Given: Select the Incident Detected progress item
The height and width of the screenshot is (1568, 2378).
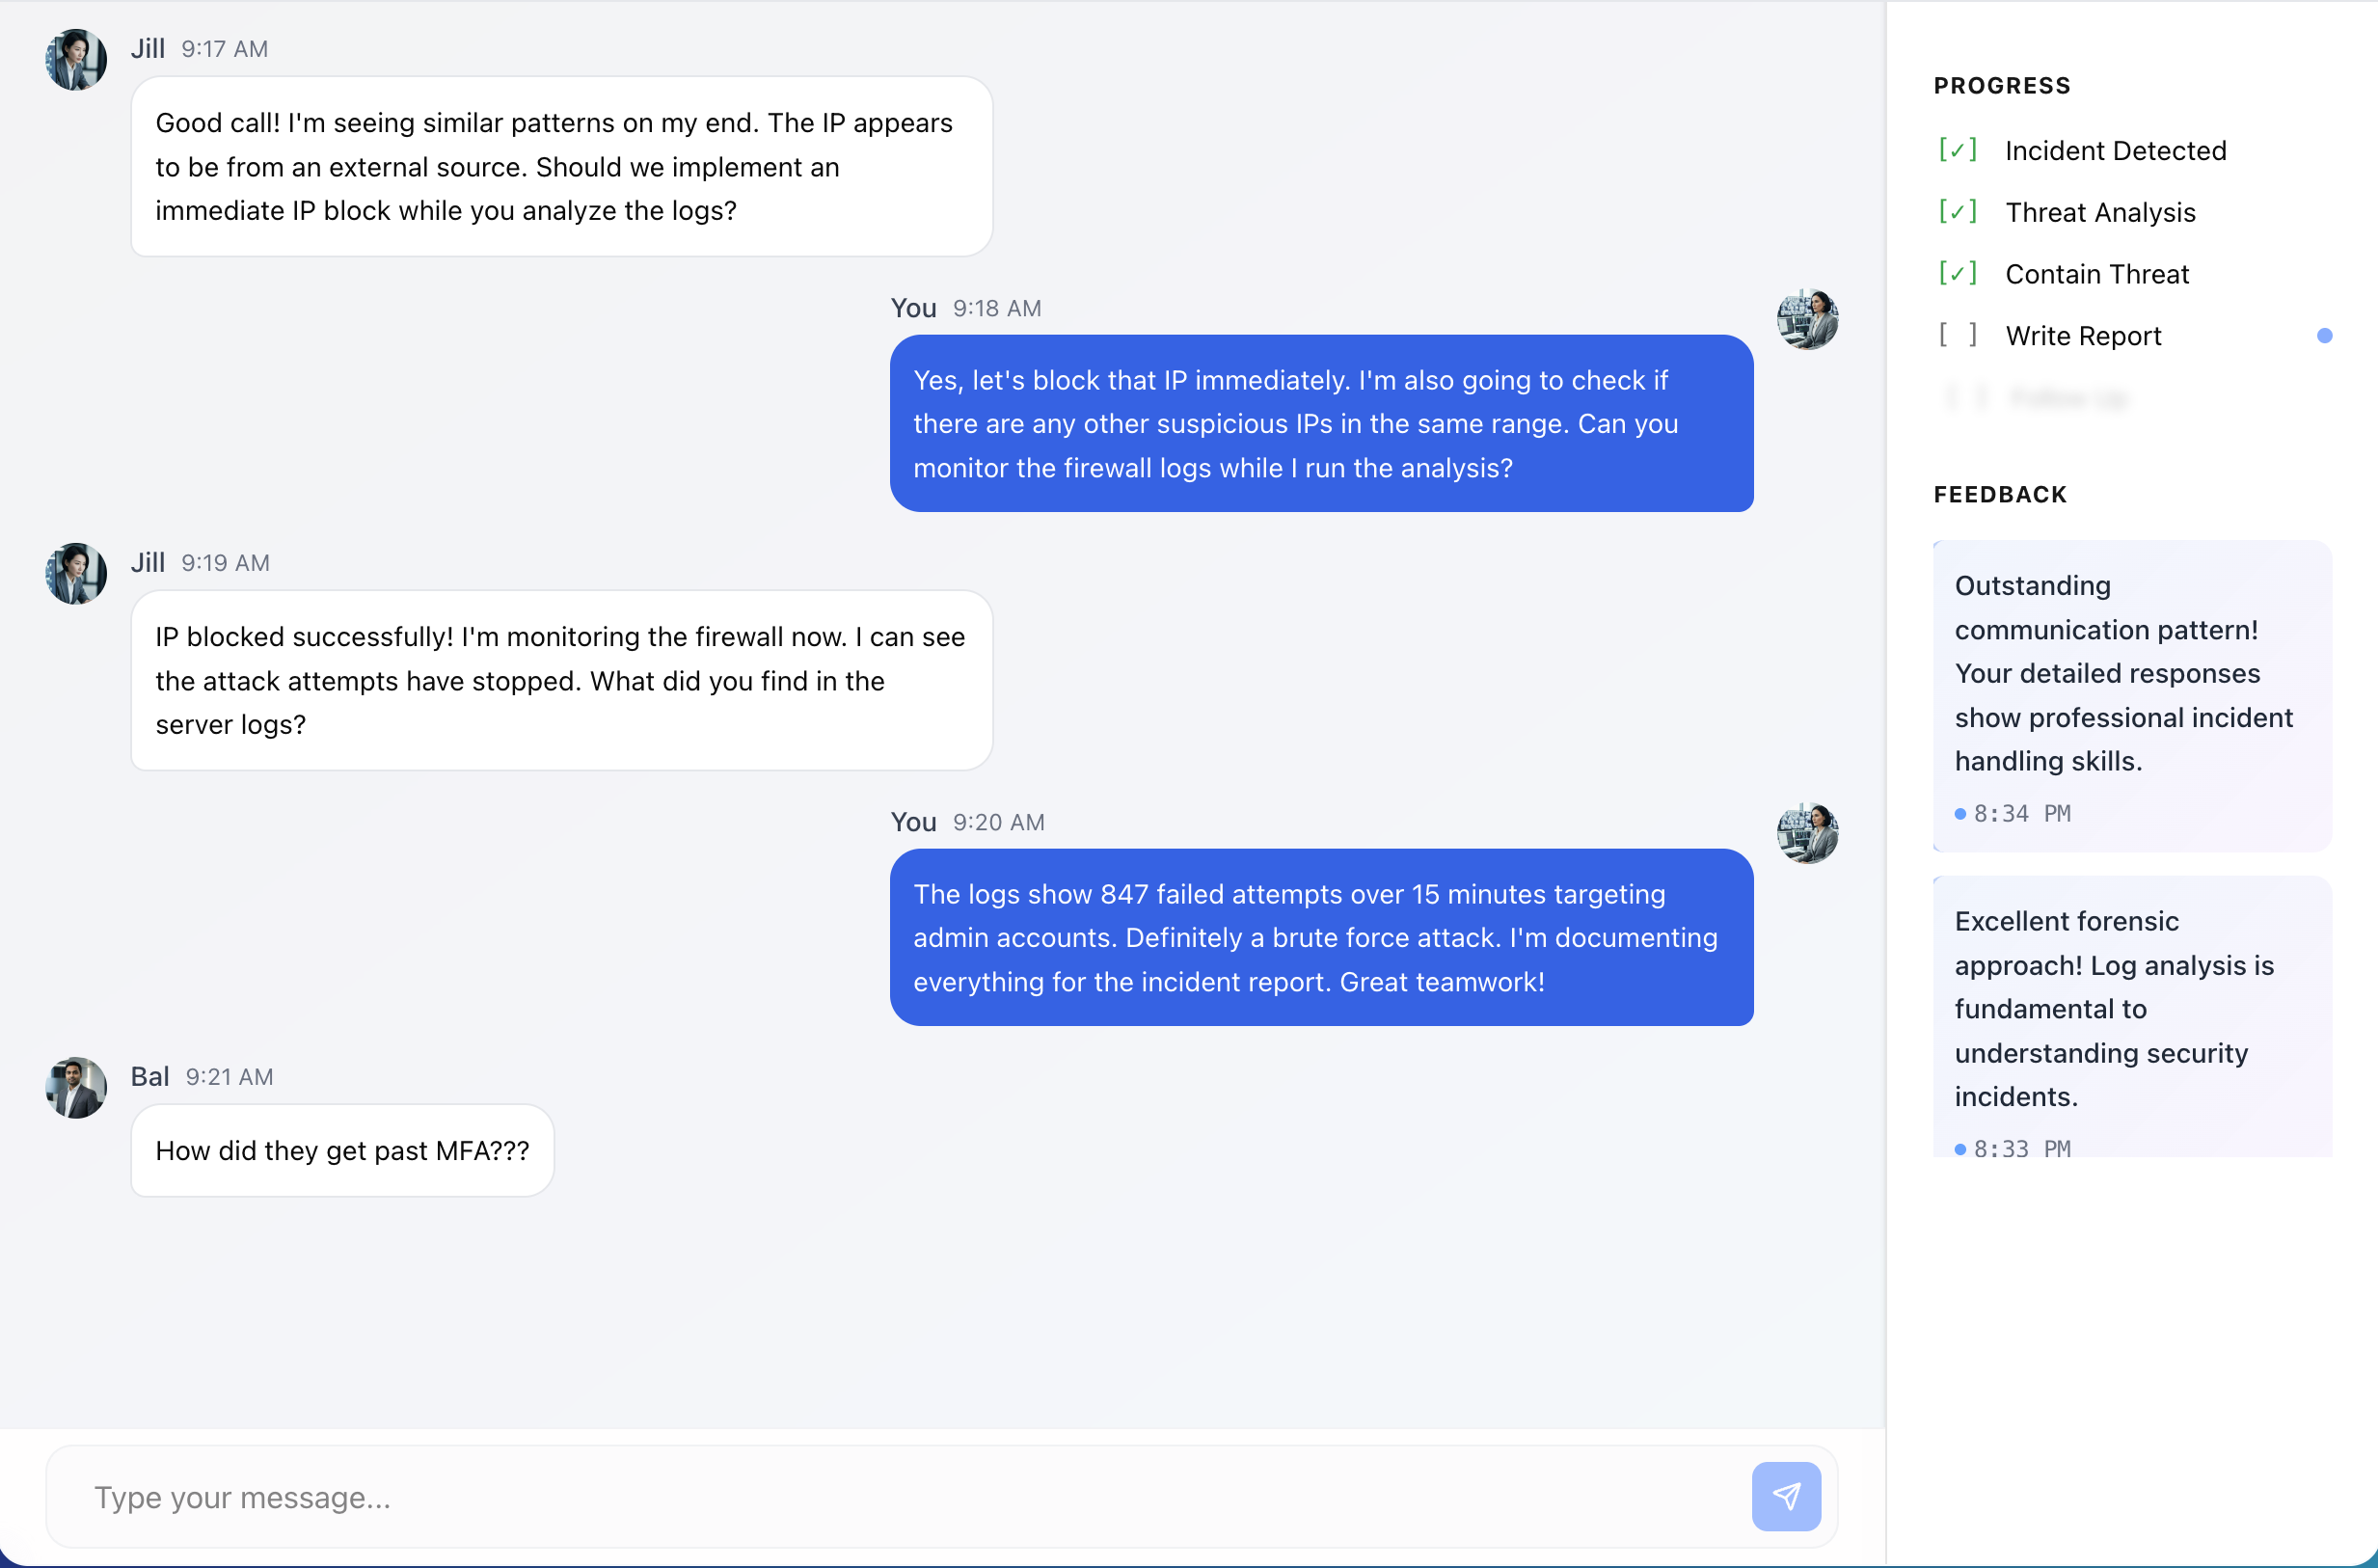Looking at the screenshot, I should tap(2115, 151).
